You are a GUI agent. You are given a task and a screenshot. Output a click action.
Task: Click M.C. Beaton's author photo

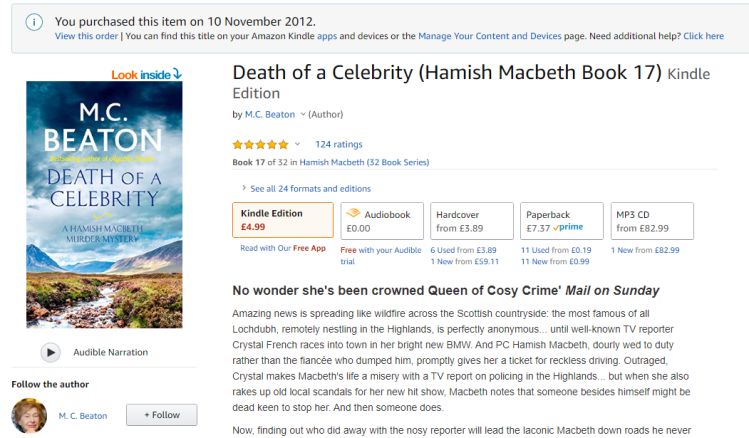28,415
